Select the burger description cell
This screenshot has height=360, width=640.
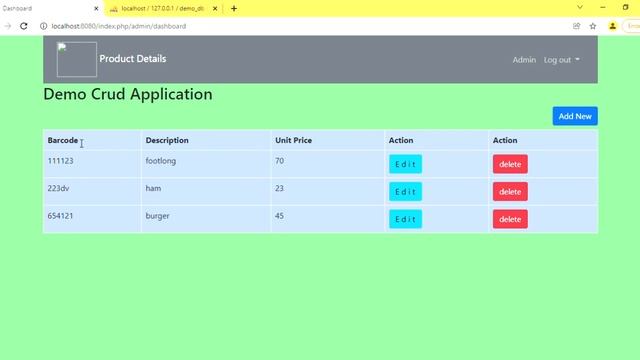click(x=206, y=219)
